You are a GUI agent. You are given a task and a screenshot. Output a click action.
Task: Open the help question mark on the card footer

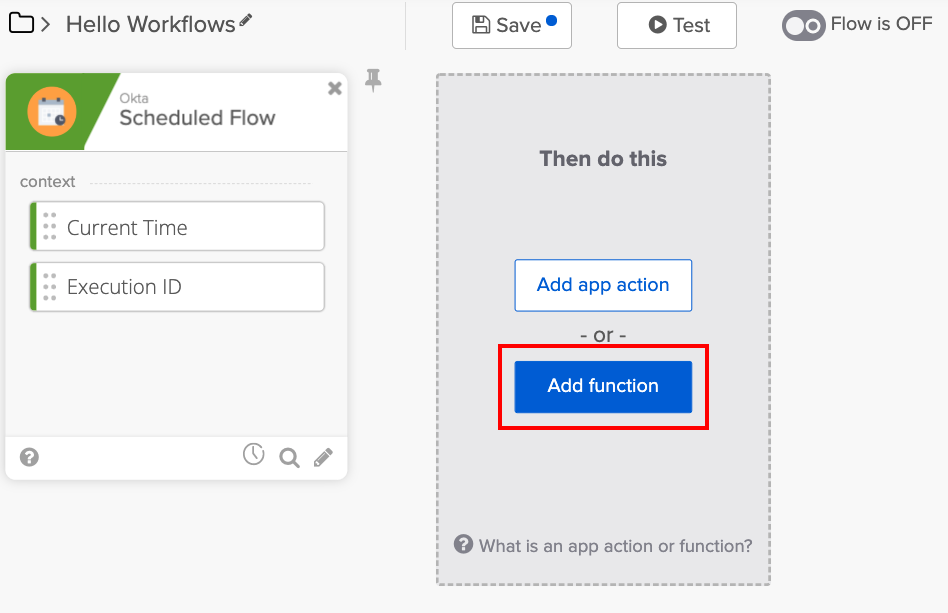30,457
